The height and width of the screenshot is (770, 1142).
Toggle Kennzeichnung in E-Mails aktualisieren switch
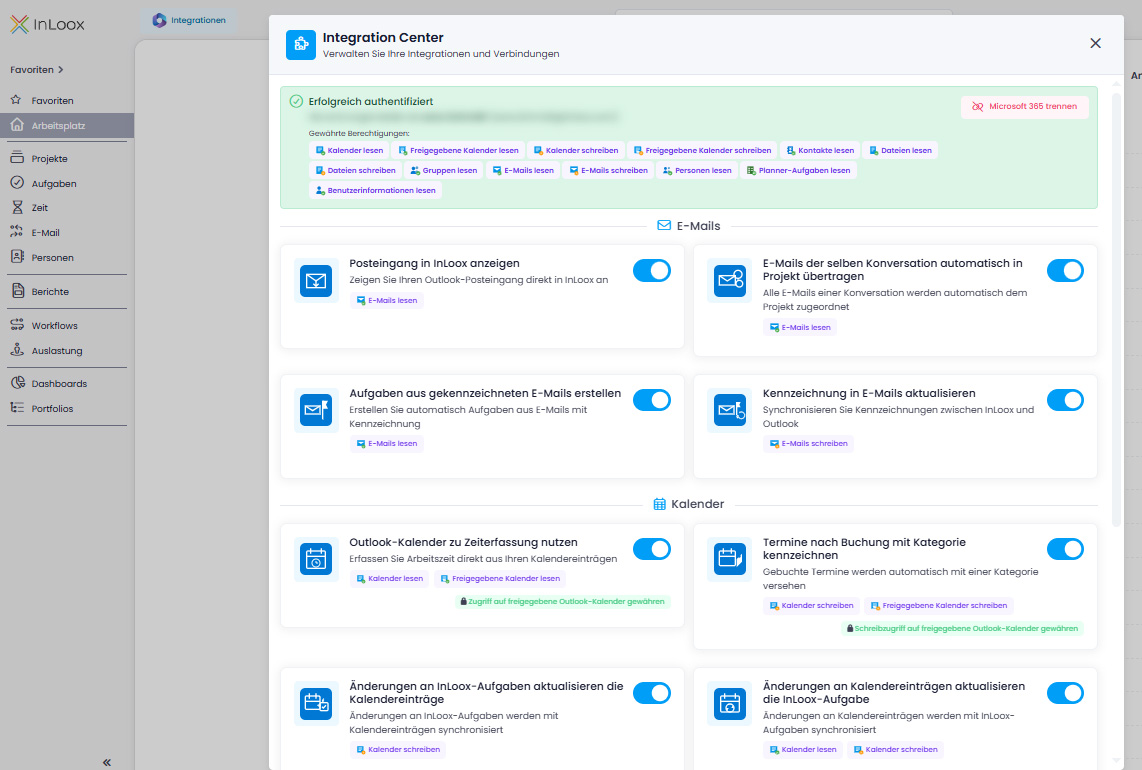(1065, 400)
